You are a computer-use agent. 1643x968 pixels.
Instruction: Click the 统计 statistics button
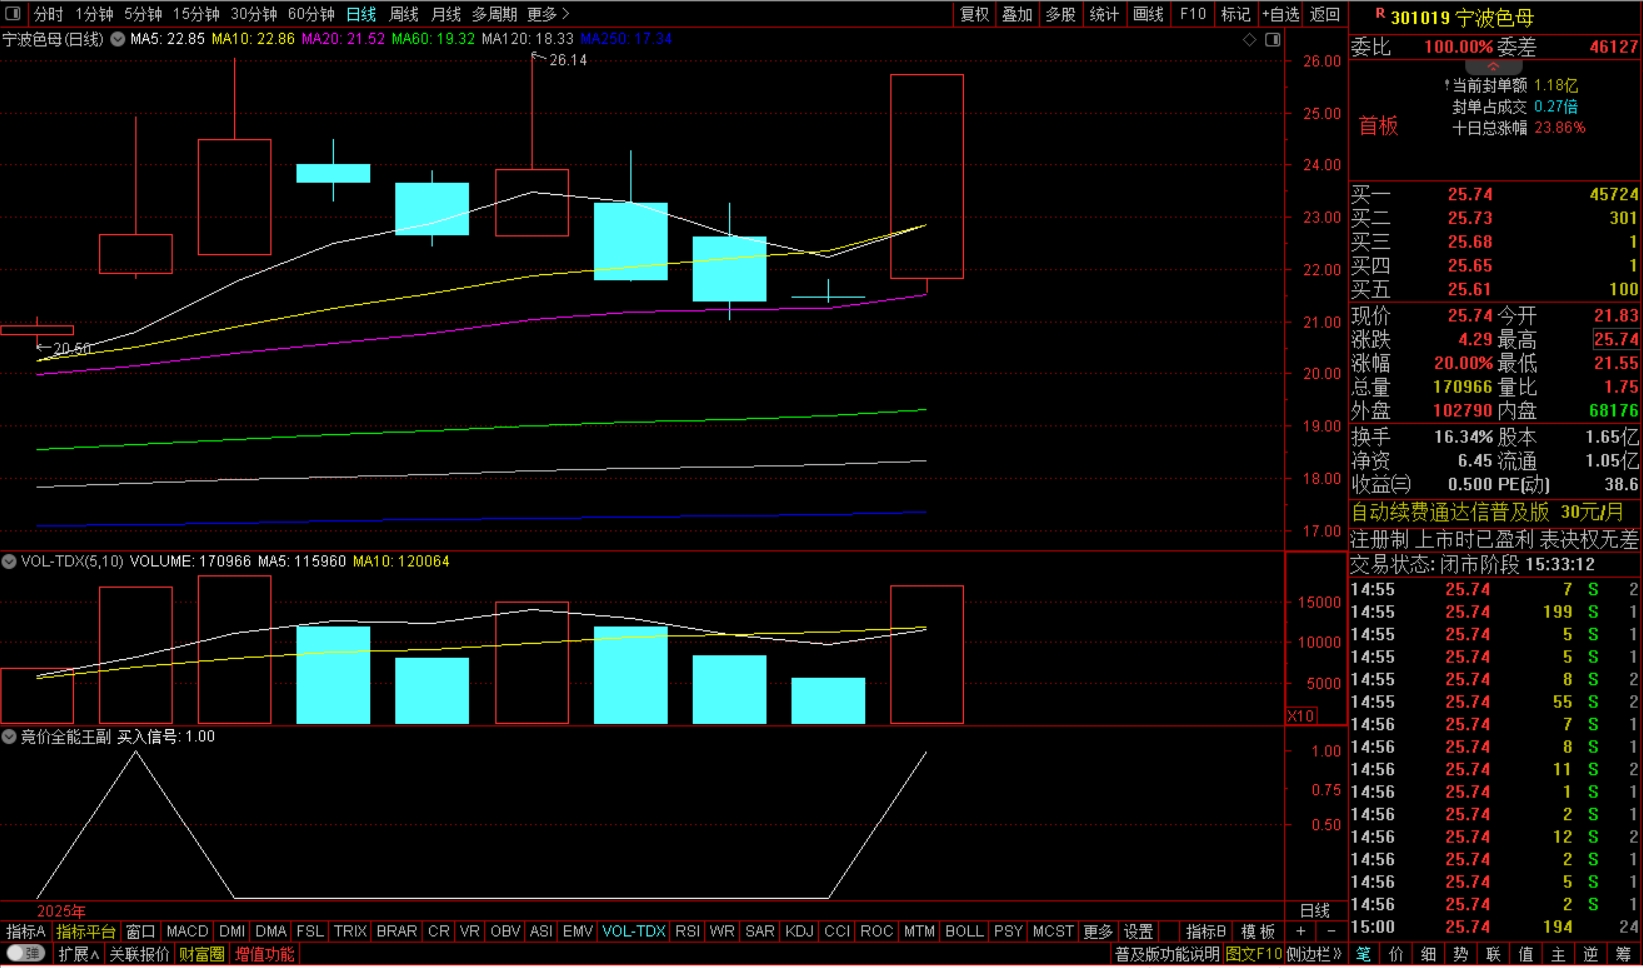tap(1104, 14)
